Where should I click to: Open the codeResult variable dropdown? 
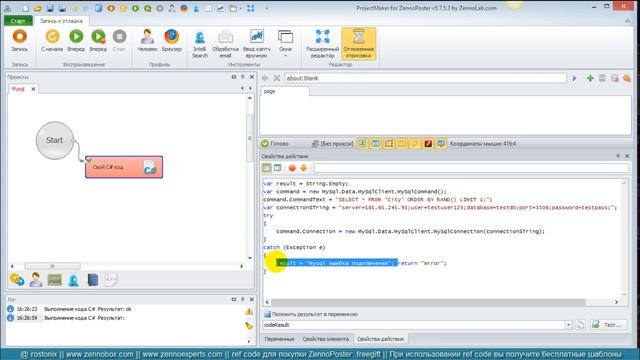coord(569,325)
